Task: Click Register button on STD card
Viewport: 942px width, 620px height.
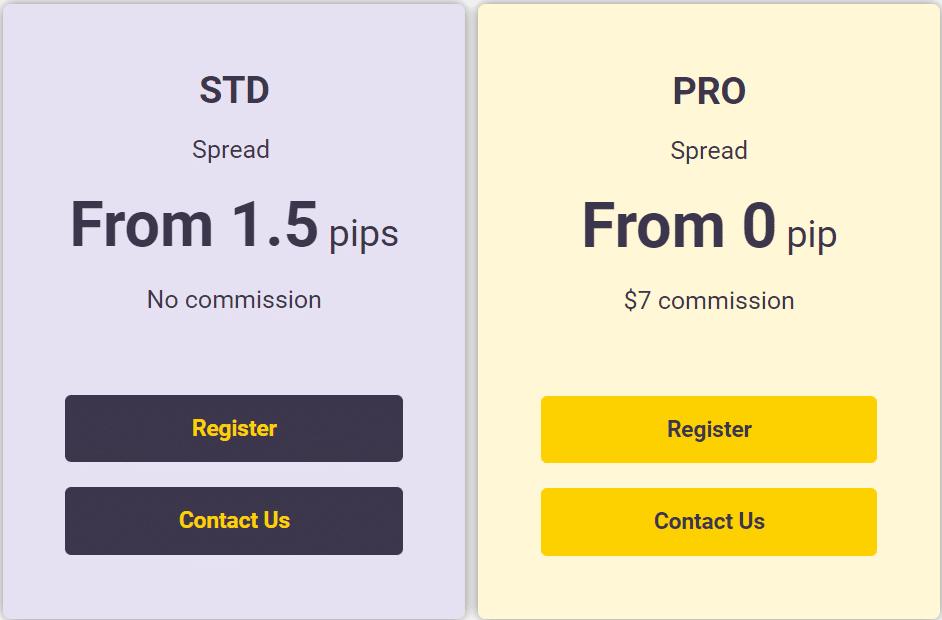Action: tap(234, 428)
